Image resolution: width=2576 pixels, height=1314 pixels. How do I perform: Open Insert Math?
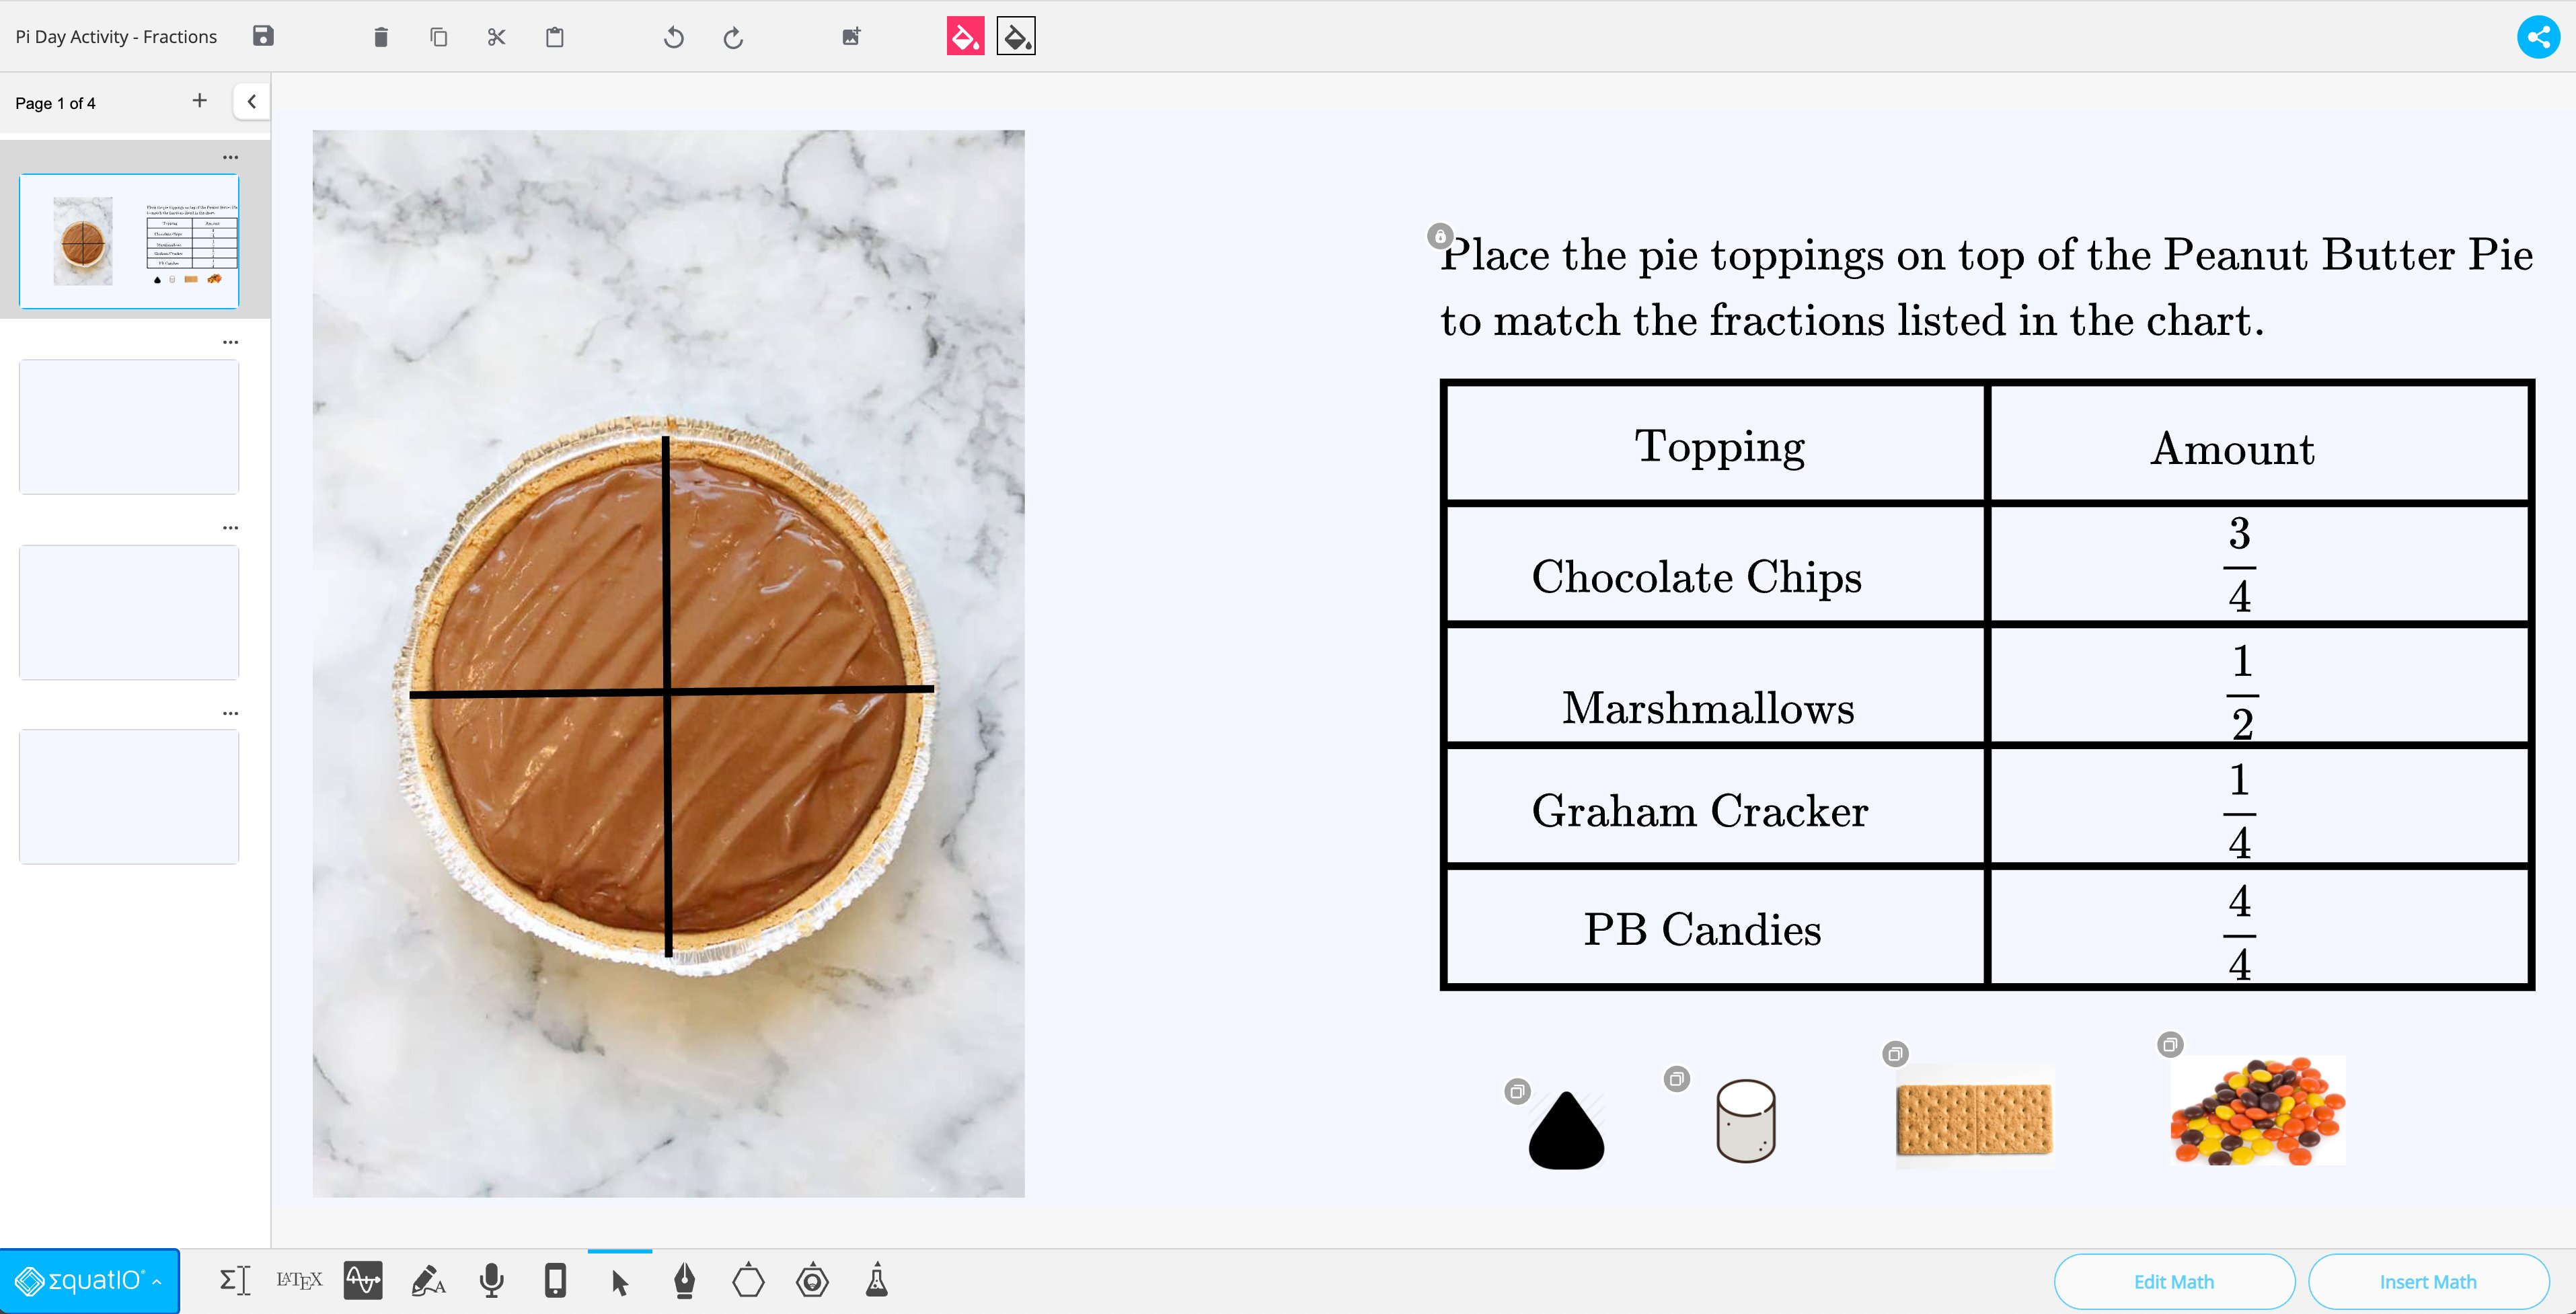click(2428, 1281)
